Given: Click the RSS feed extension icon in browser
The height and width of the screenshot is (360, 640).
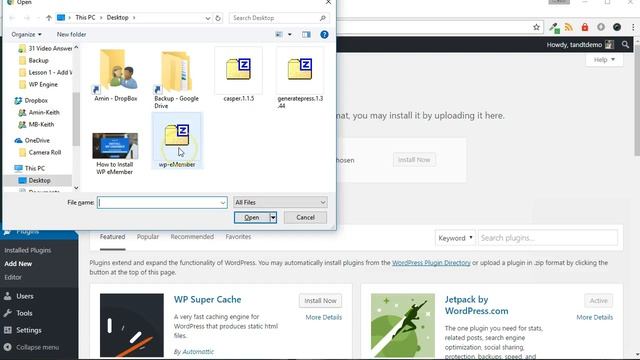Looking at the screenshot, I should point(569,27).
